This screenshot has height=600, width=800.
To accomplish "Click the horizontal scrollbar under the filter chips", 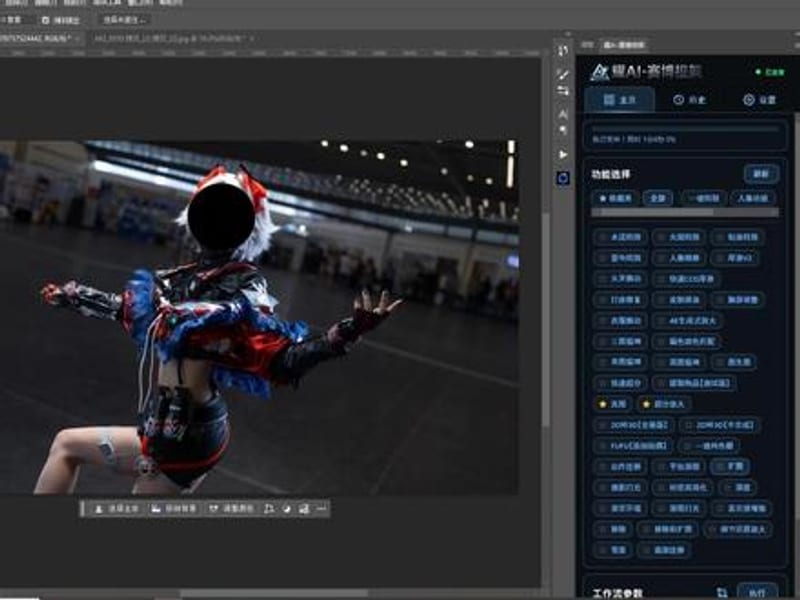I will (x=685, y=212).
